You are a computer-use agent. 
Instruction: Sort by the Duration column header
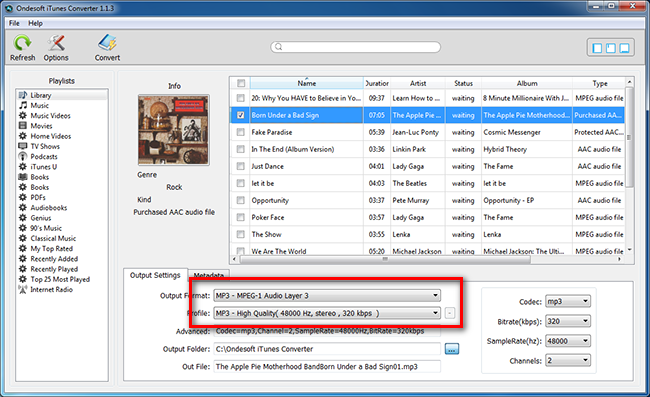coord(377,83)
